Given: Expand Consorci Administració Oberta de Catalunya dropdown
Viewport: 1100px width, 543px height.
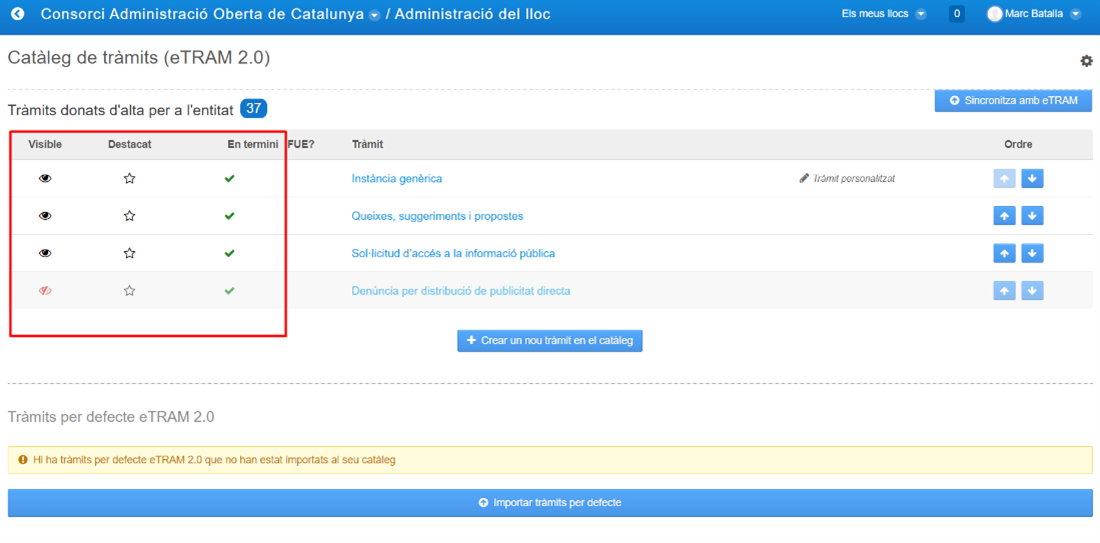Looking at the screenshot, I should (x=374, y=15).
